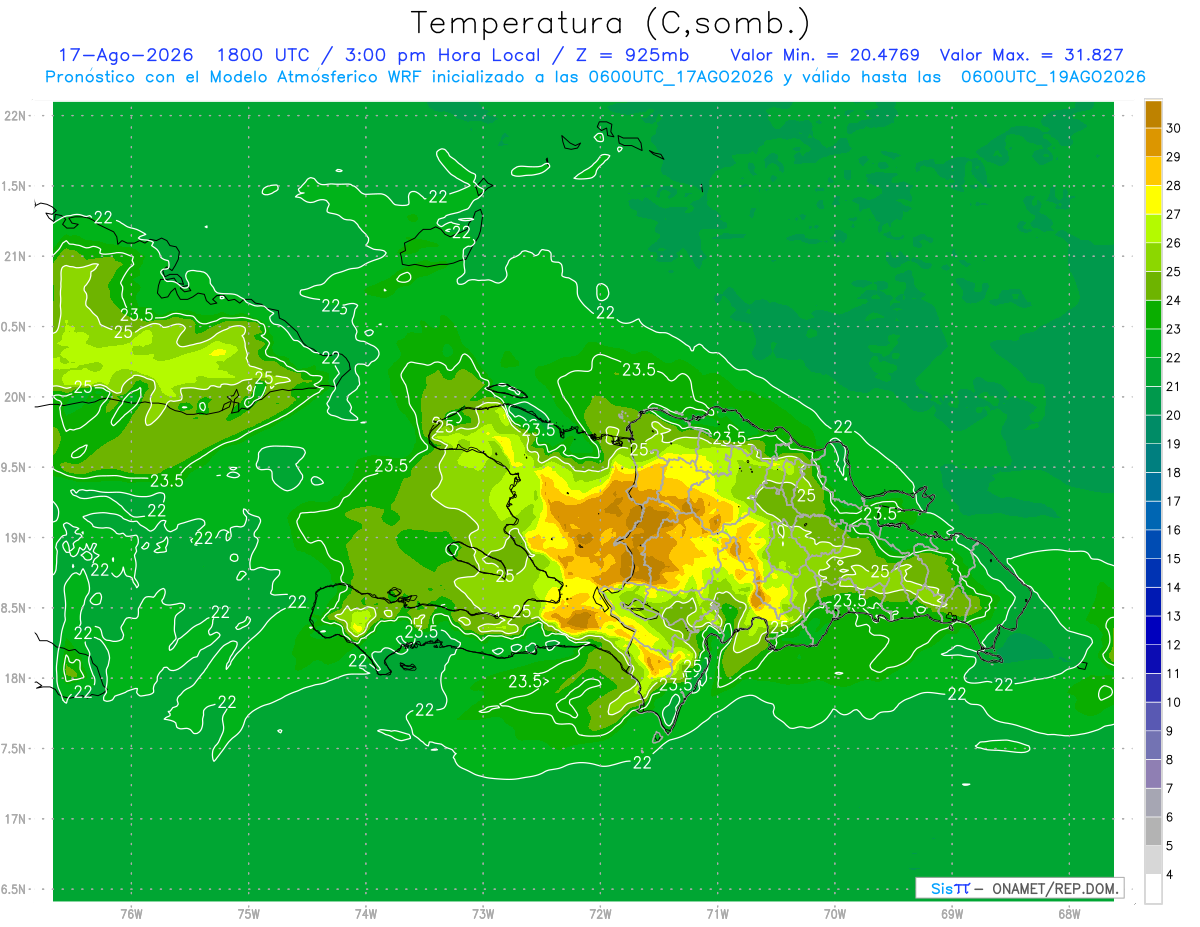Click the colorbar label "20"
Screen dimensions: 1200x927
point(1173,415)
